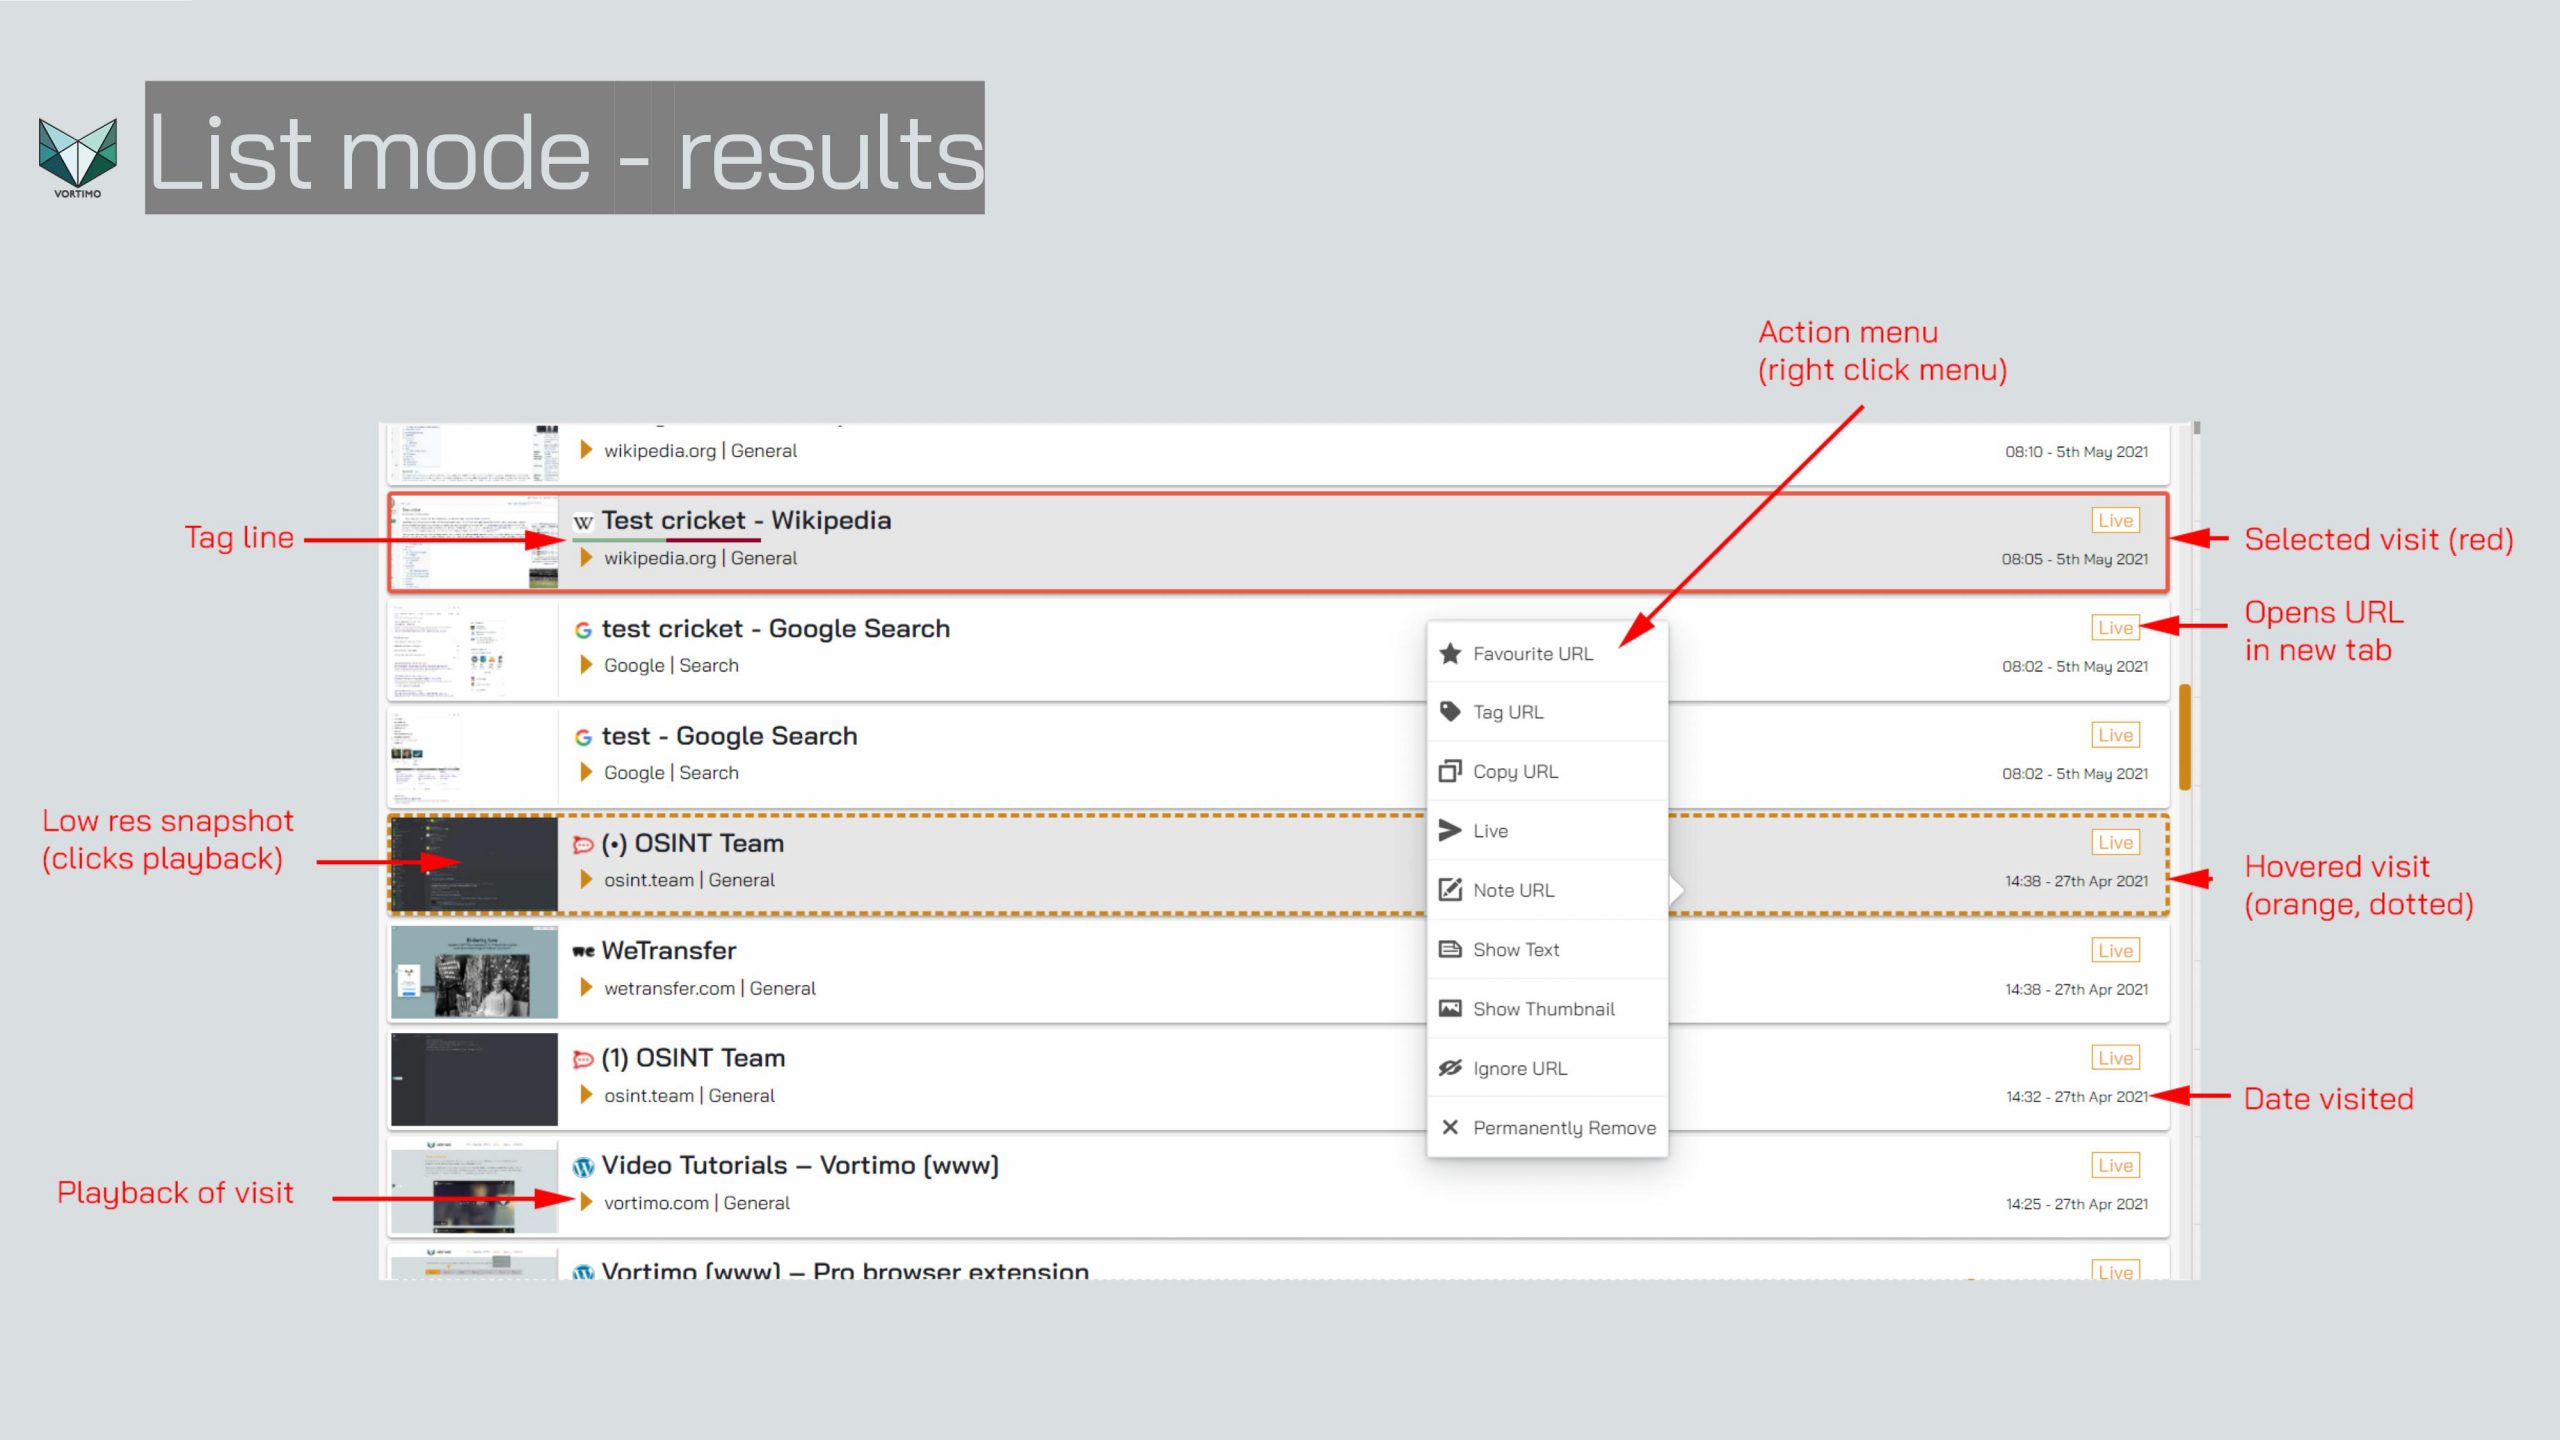Open (1) OSINT Team via Live button
The width and height of the screenshot is (2560, 1440).
[2115, 1057]
